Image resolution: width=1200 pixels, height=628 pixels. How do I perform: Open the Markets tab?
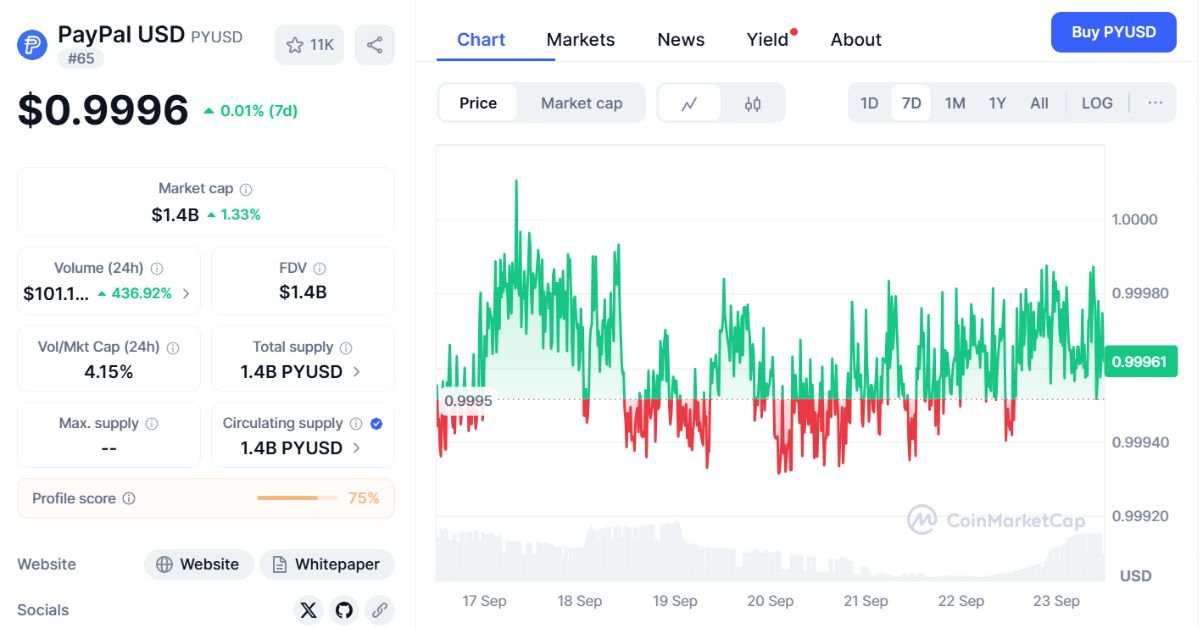[580, 40]
